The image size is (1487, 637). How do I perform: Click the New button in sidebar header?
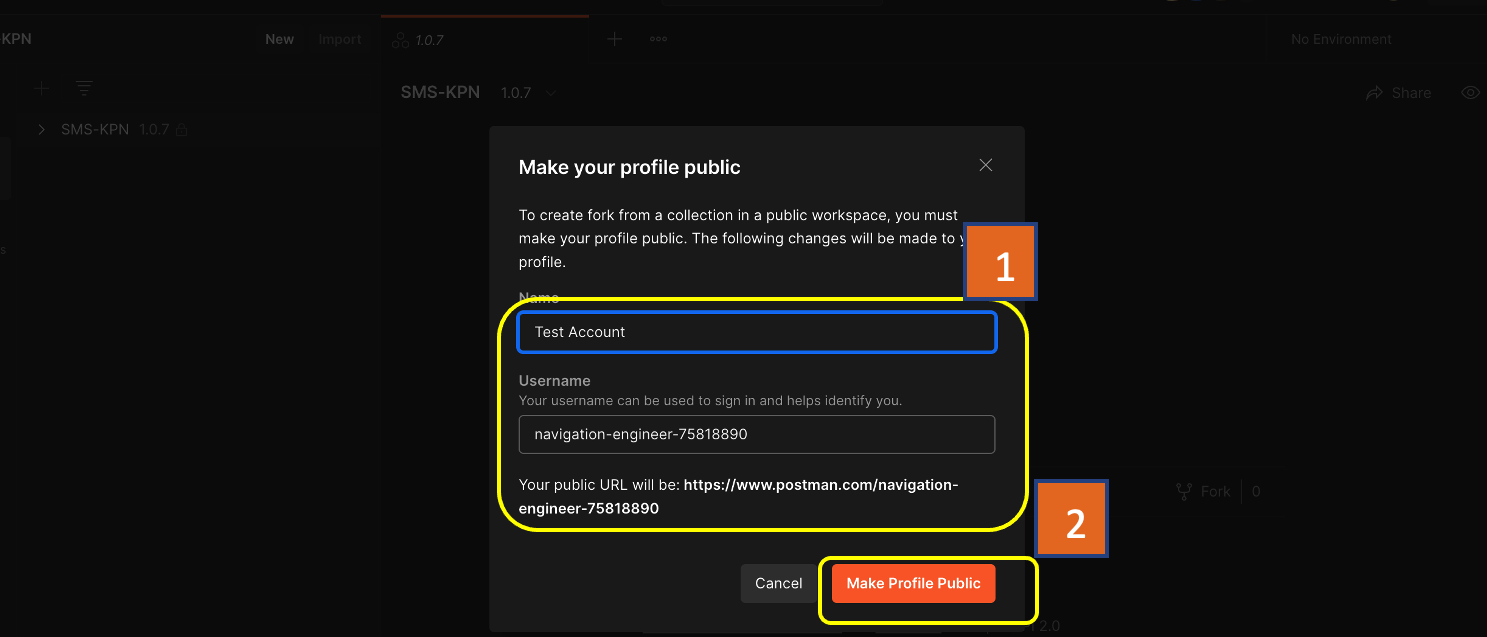pyautogui.click(x=279, y=39)
